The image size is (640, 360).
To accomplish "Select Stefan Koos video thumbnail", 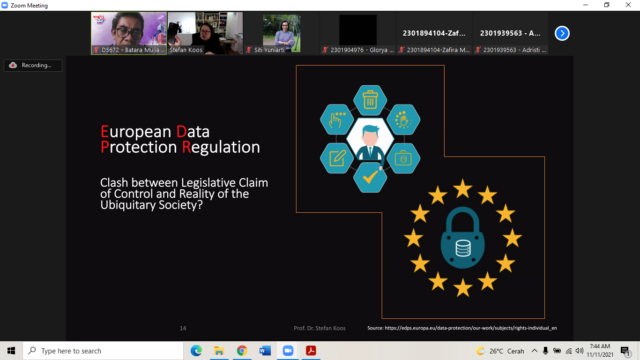I will (x=205, y=33).
